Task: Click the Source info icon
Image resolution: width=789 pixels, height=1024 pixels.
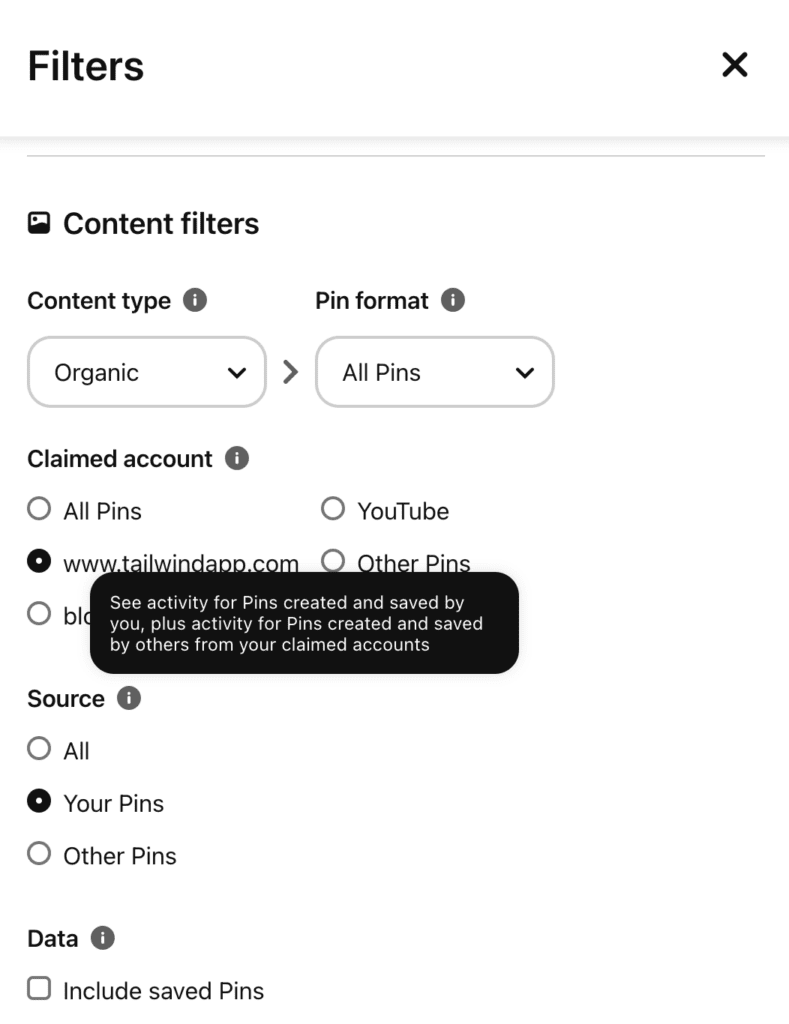Action: point(128,699)
